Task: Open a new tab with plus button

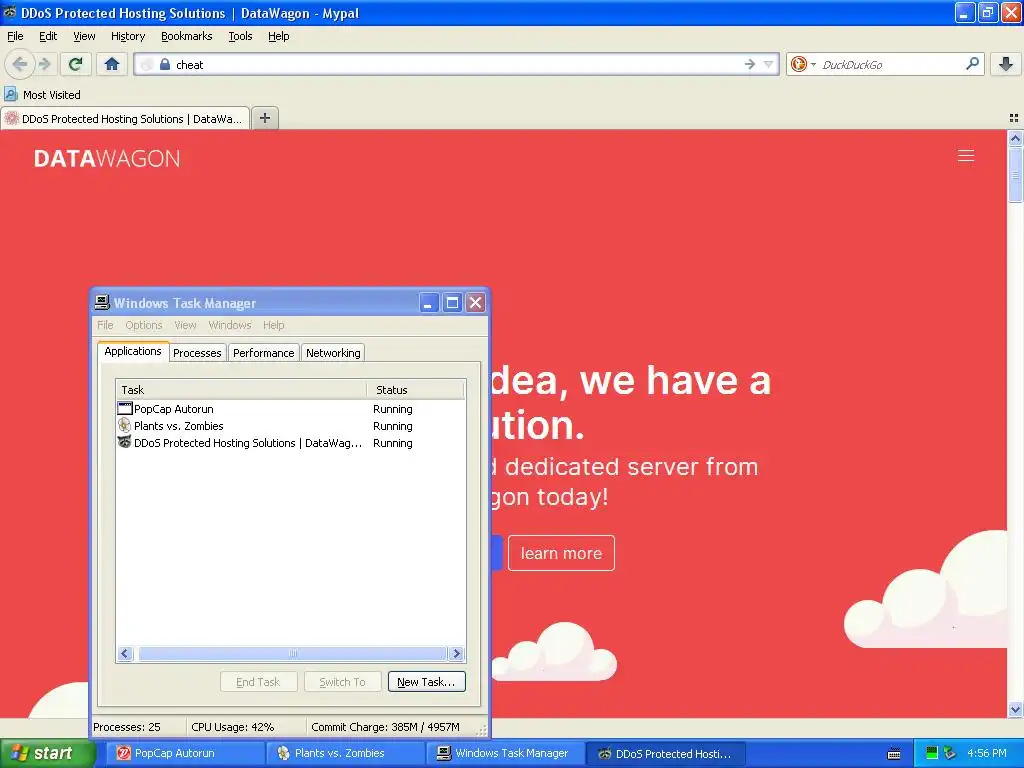Action: pyautogui.click(x=264, y=118)
